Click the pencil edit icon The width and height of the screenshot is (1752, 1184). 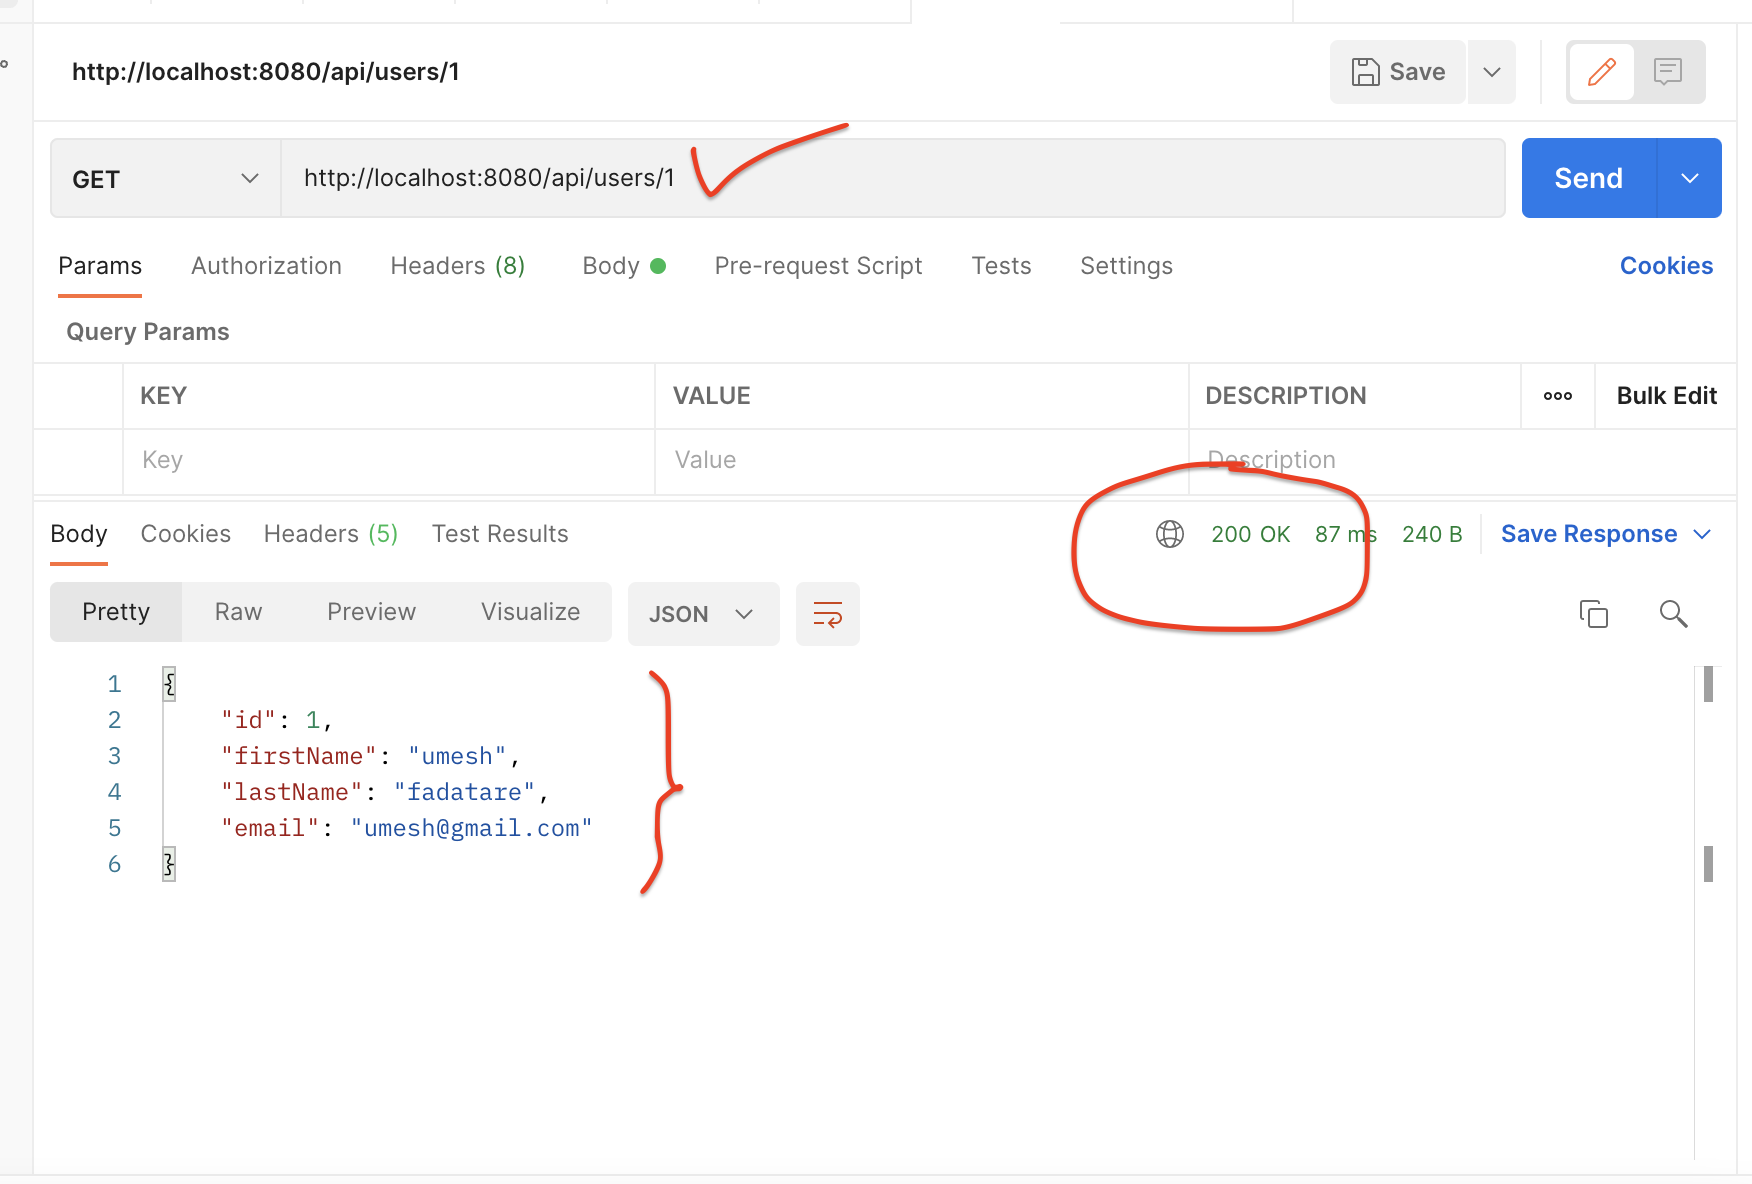point(1601,72)
